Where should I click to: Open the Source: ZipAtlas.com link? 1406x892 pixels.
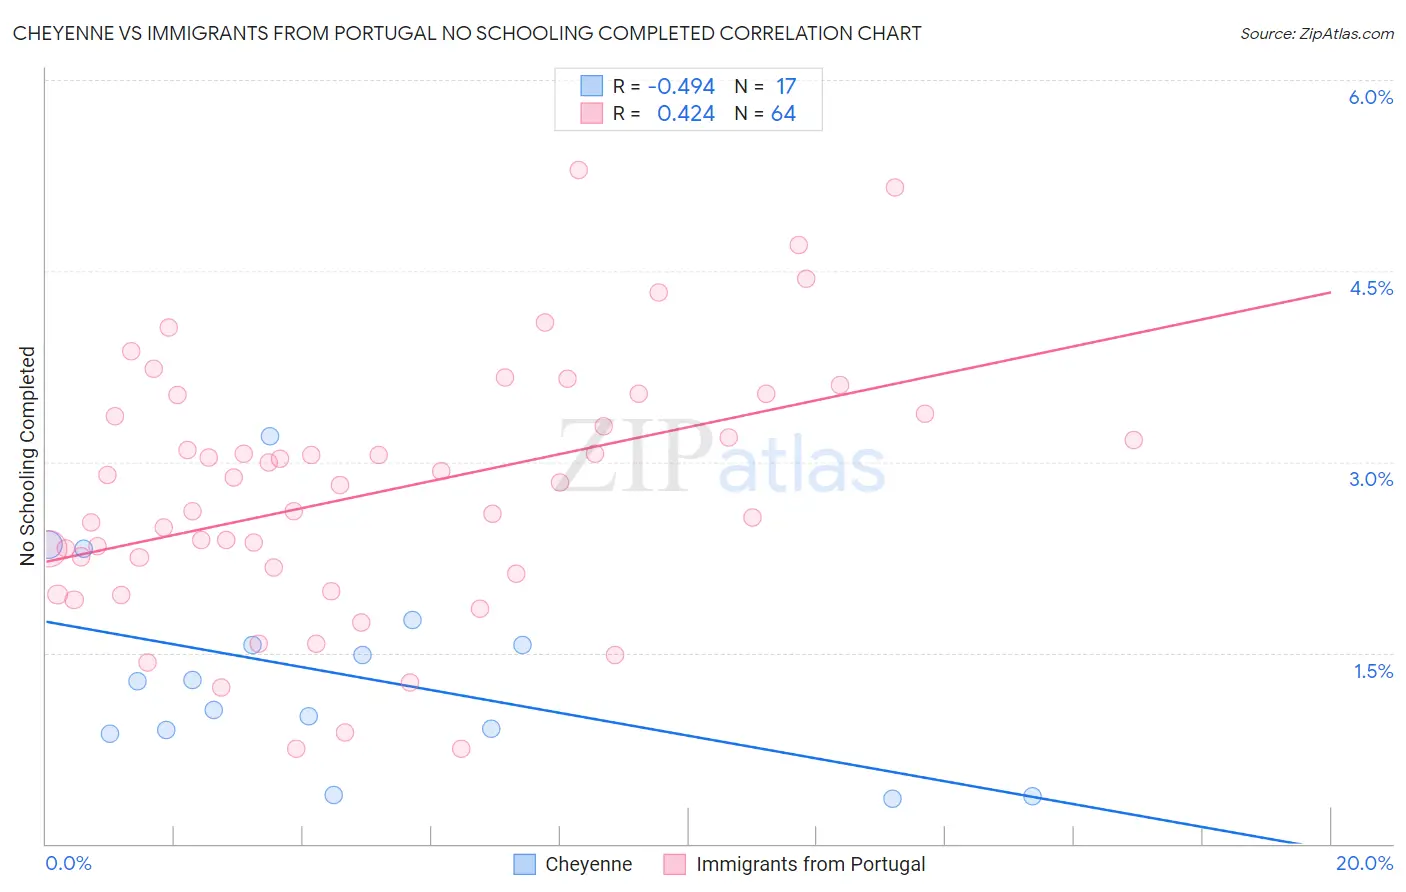(1317, 33)
